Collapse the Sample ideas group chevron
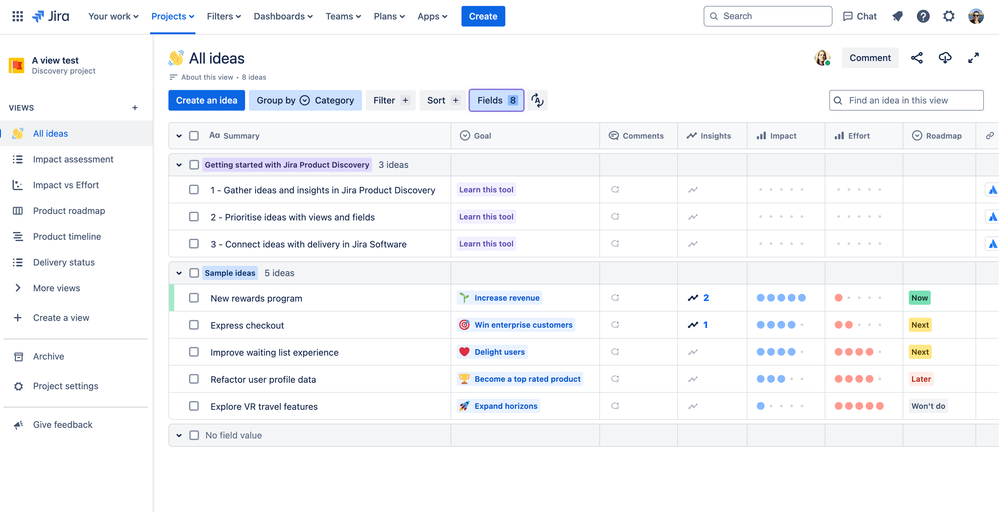 point(179,273)
